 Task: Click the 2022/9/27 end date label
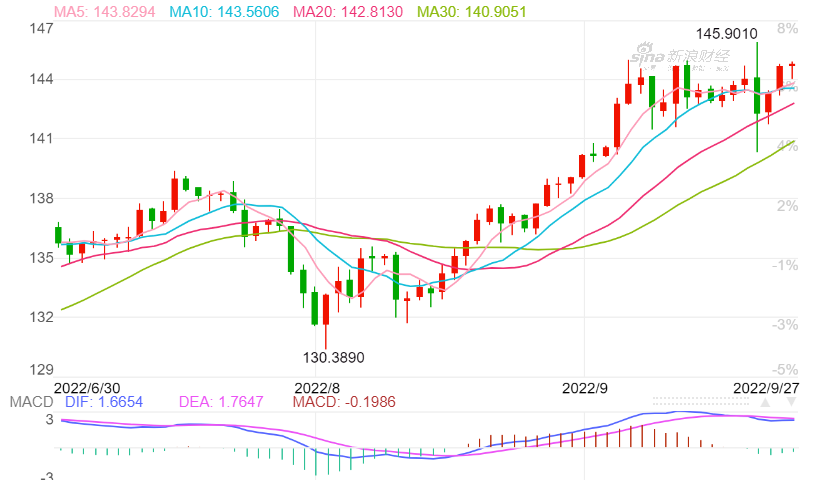pyautogui.click(x=766, y=388)
